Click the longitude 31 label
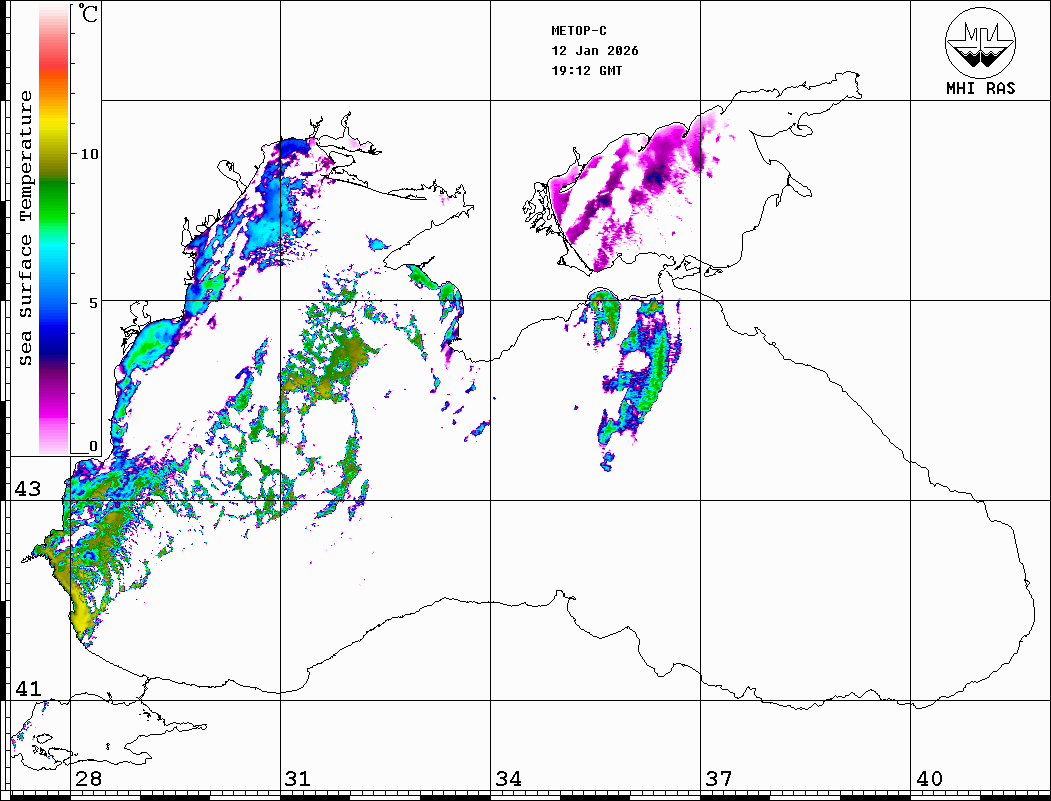The width and height of the screenshot is (1051, 801). pos(297,779)
